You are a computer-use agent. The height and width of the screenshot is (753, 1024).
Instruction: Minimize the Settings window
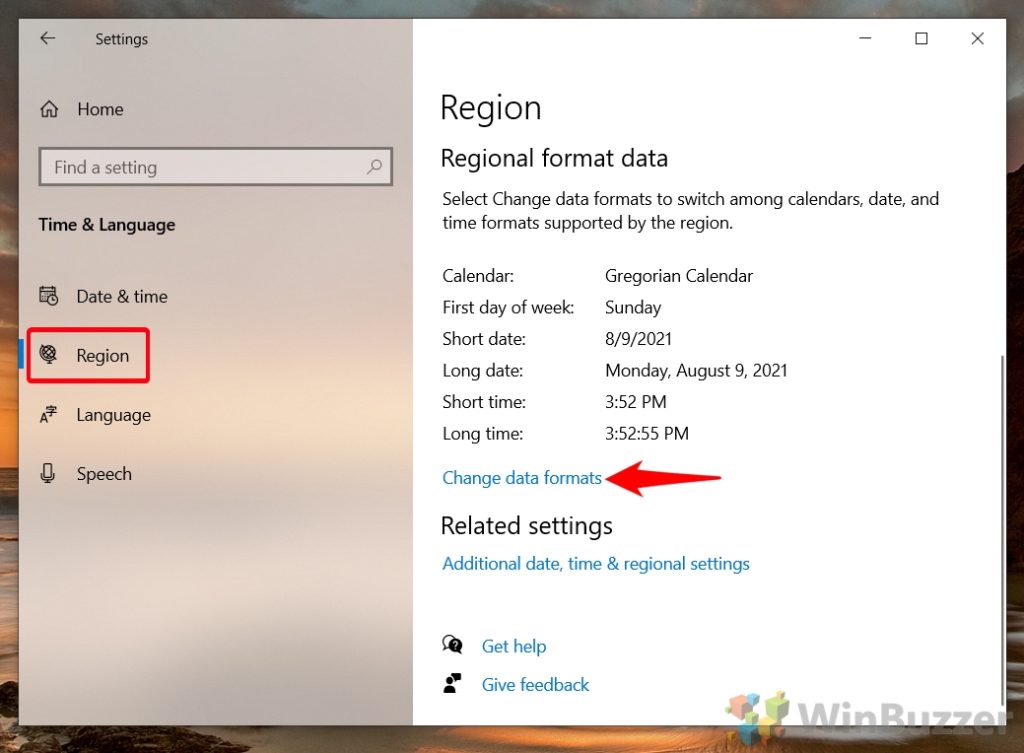point(865,39)
